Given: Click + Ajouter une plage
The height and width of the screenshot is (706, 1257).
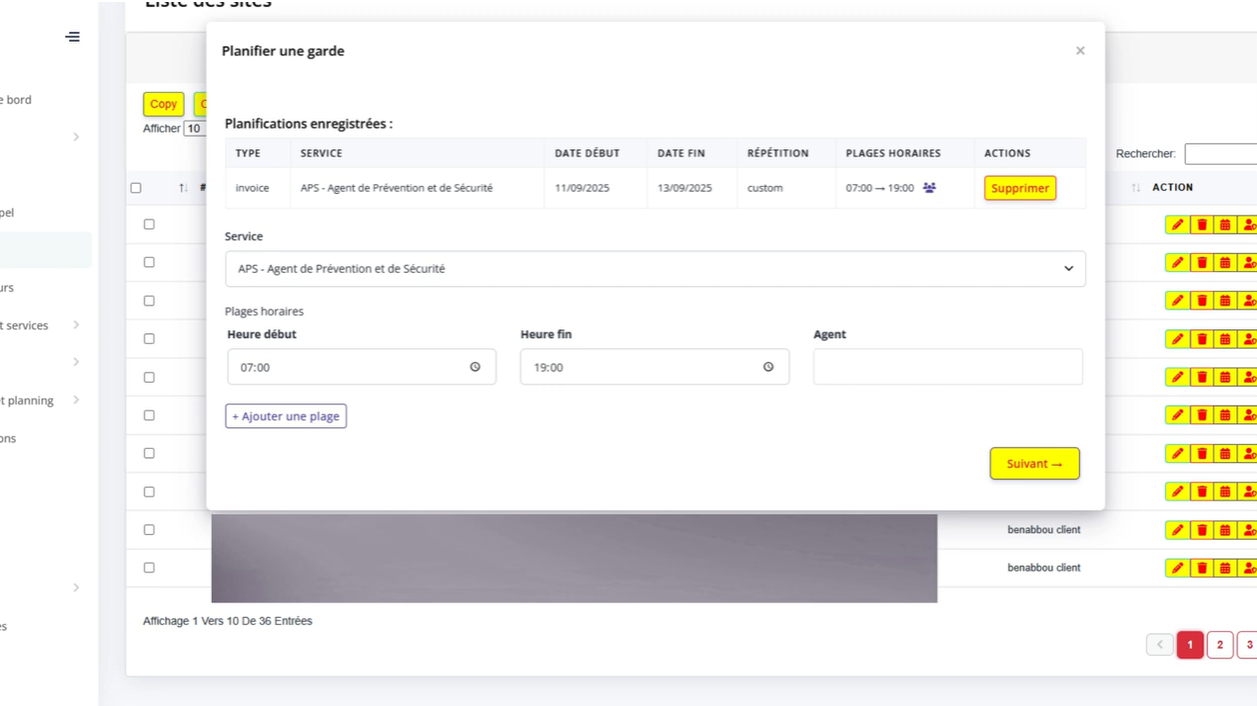Looking at the screenshot, I should pyautogui.click(x=286, y=416).
